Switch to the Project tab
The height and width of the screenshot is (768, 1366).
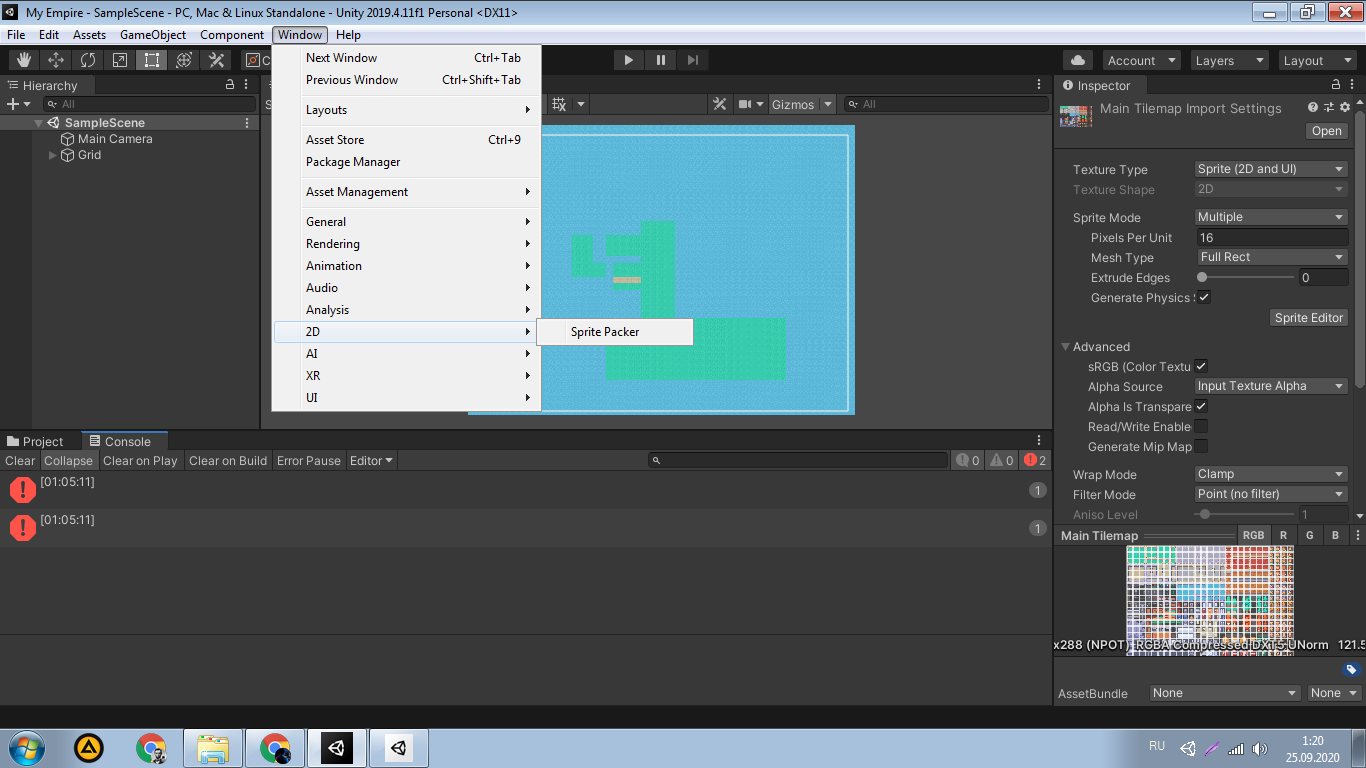[x=35, y=441]
